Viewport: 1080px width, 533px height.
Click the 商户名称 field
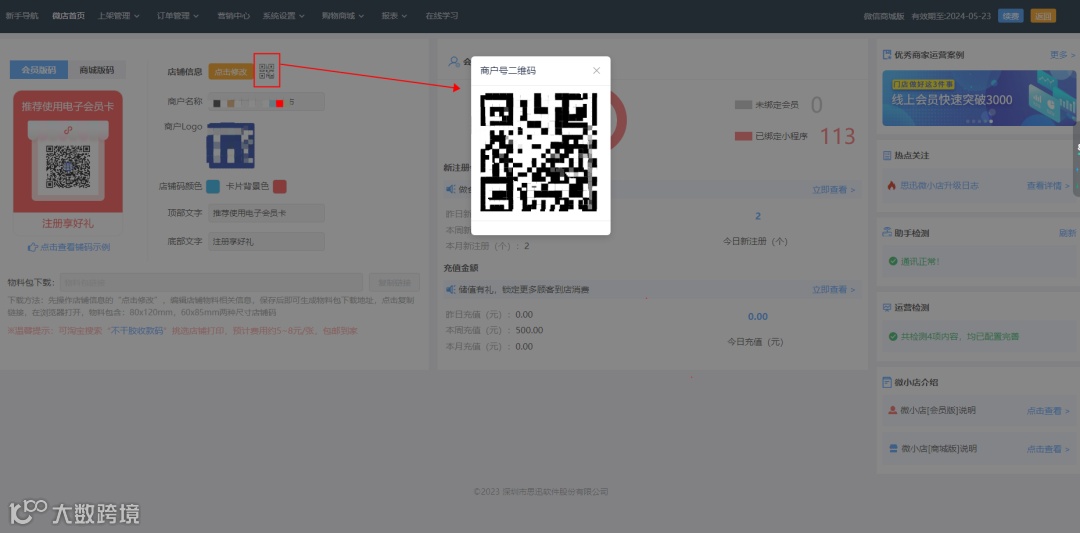pos(267,102)
